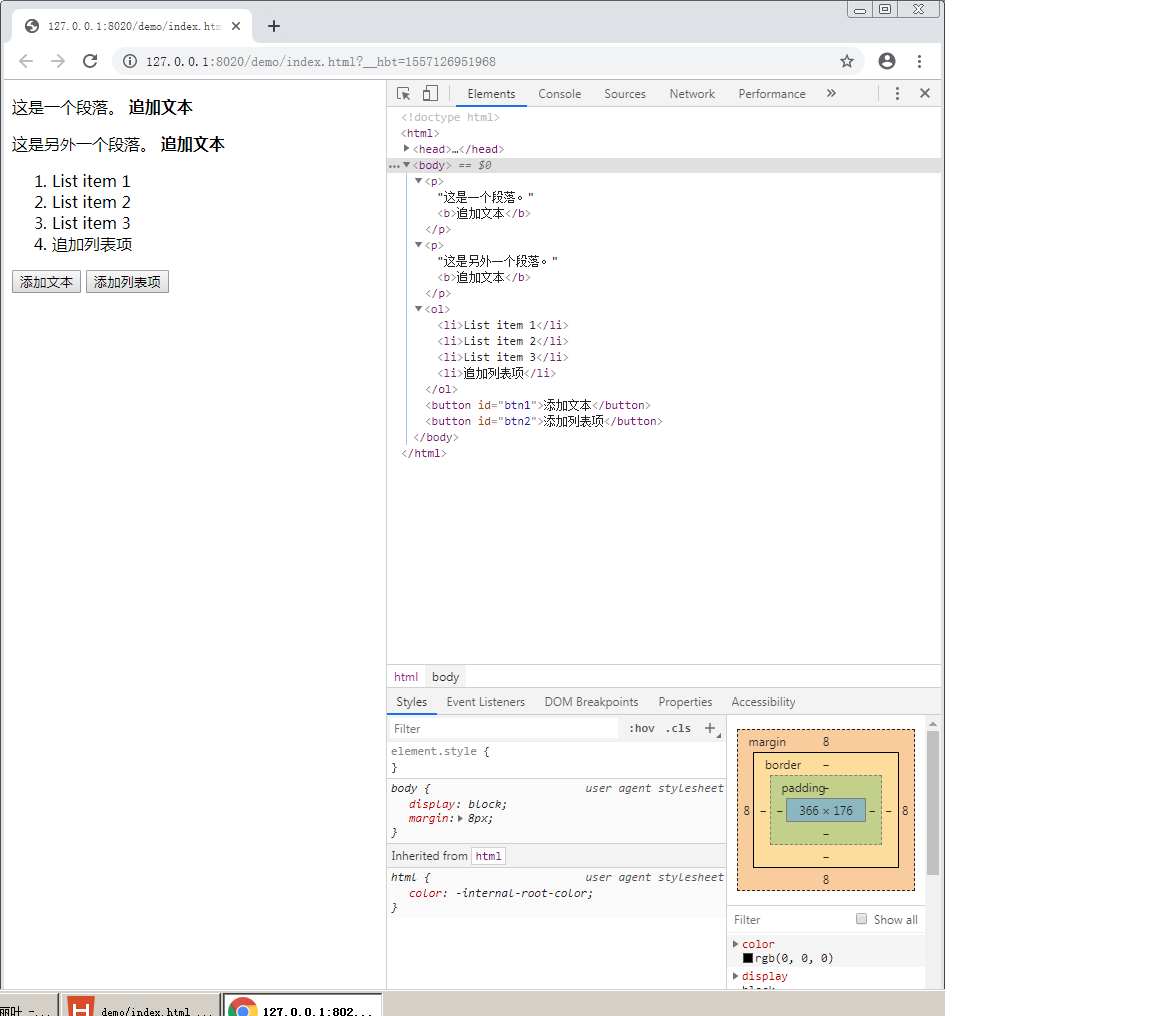Image resolution: width=1152 pixels, height=1016 pixels.
Task: Focus the computed properties Filter field
Action: (790, 920)
